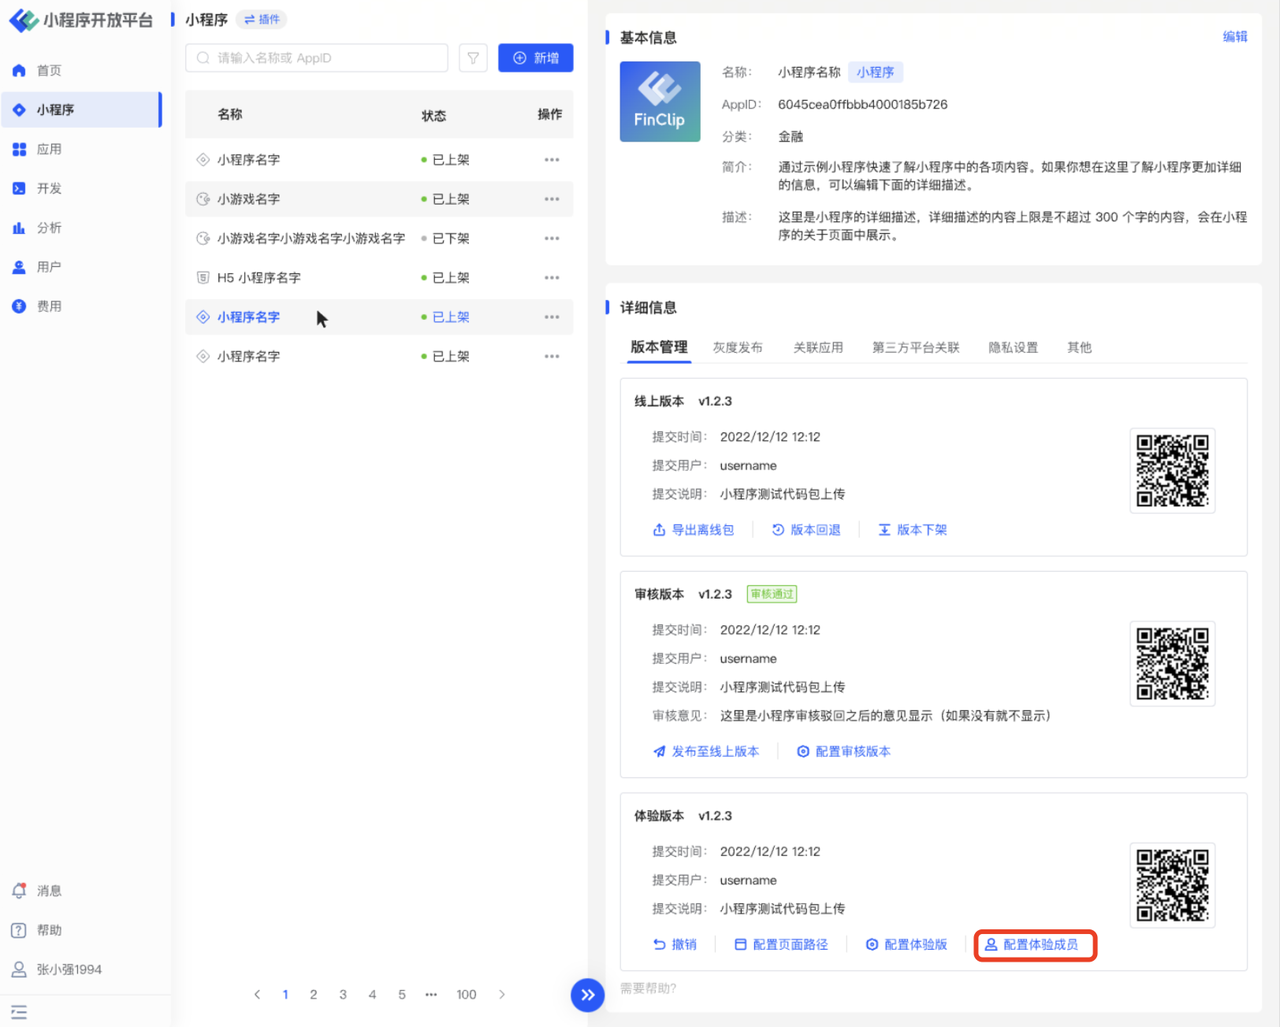This screenshot has width=1280, height=1027.
Task: Switch to the 灰度发布 tab
Action: 737,347
